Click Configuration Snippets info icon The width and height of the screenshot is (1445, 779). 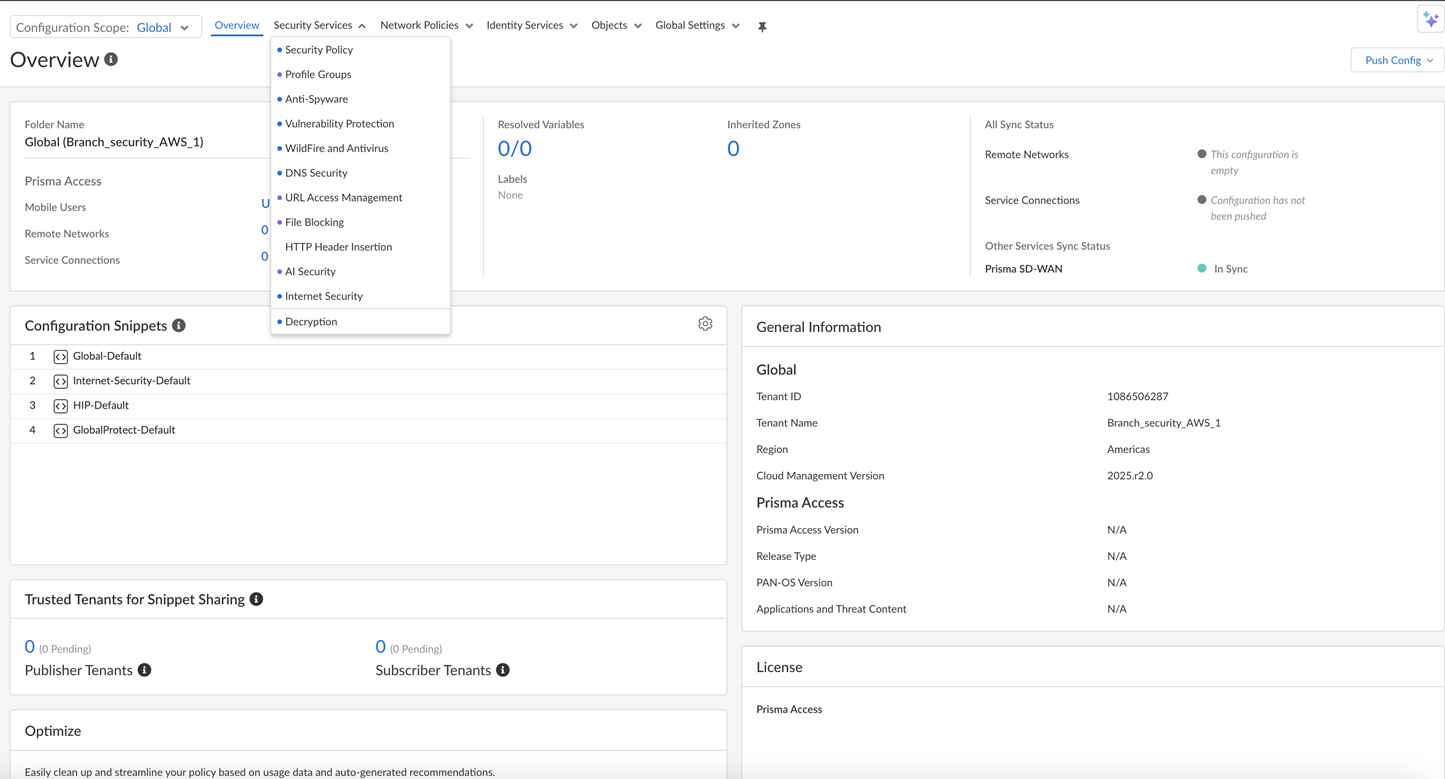(x=179, y=326)
